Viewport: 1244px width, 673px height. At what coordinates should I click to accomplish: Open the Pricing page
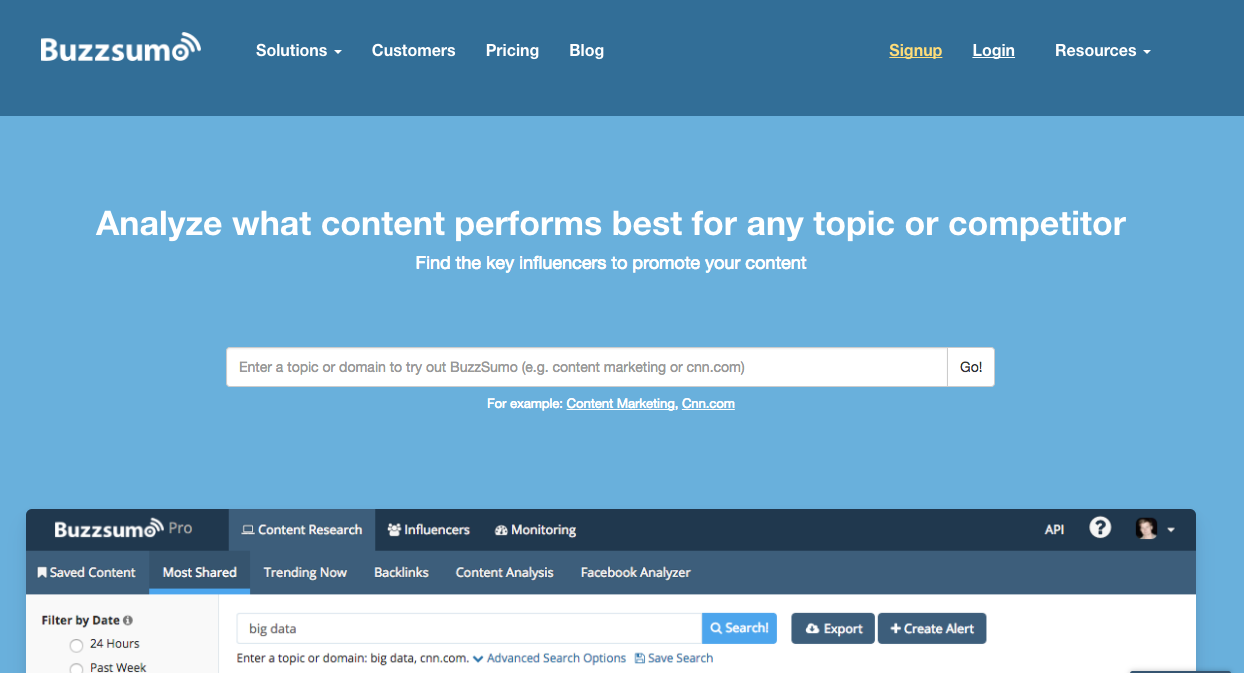(512, 50)
